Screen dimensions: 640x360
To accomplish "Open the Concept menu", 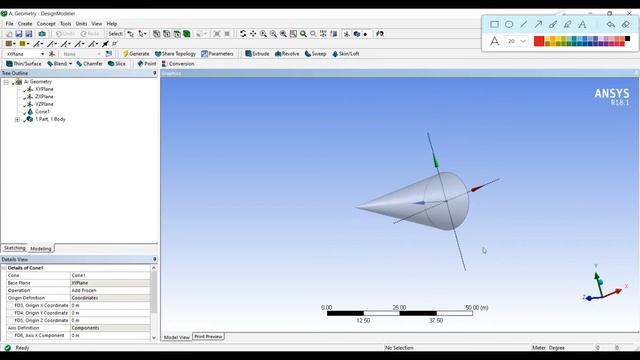I will (46, 24).
